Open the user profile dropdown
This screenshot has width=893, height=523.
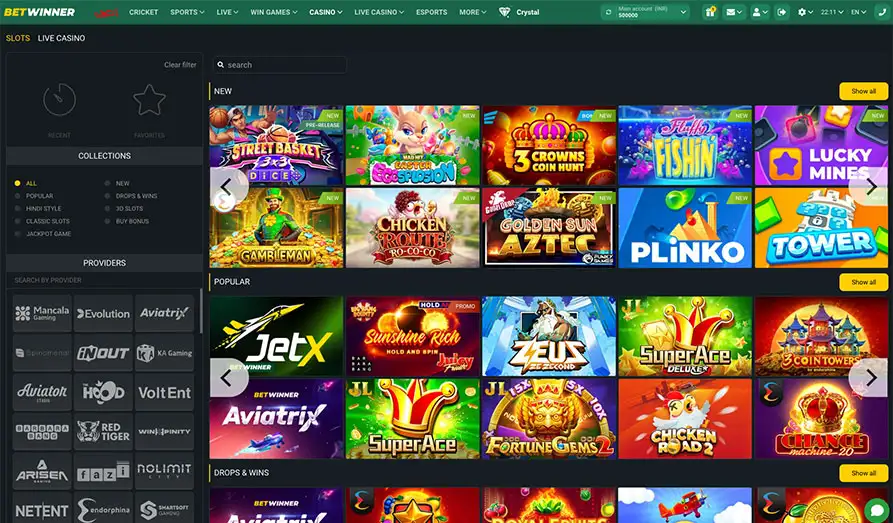click(x=760, y=12)
